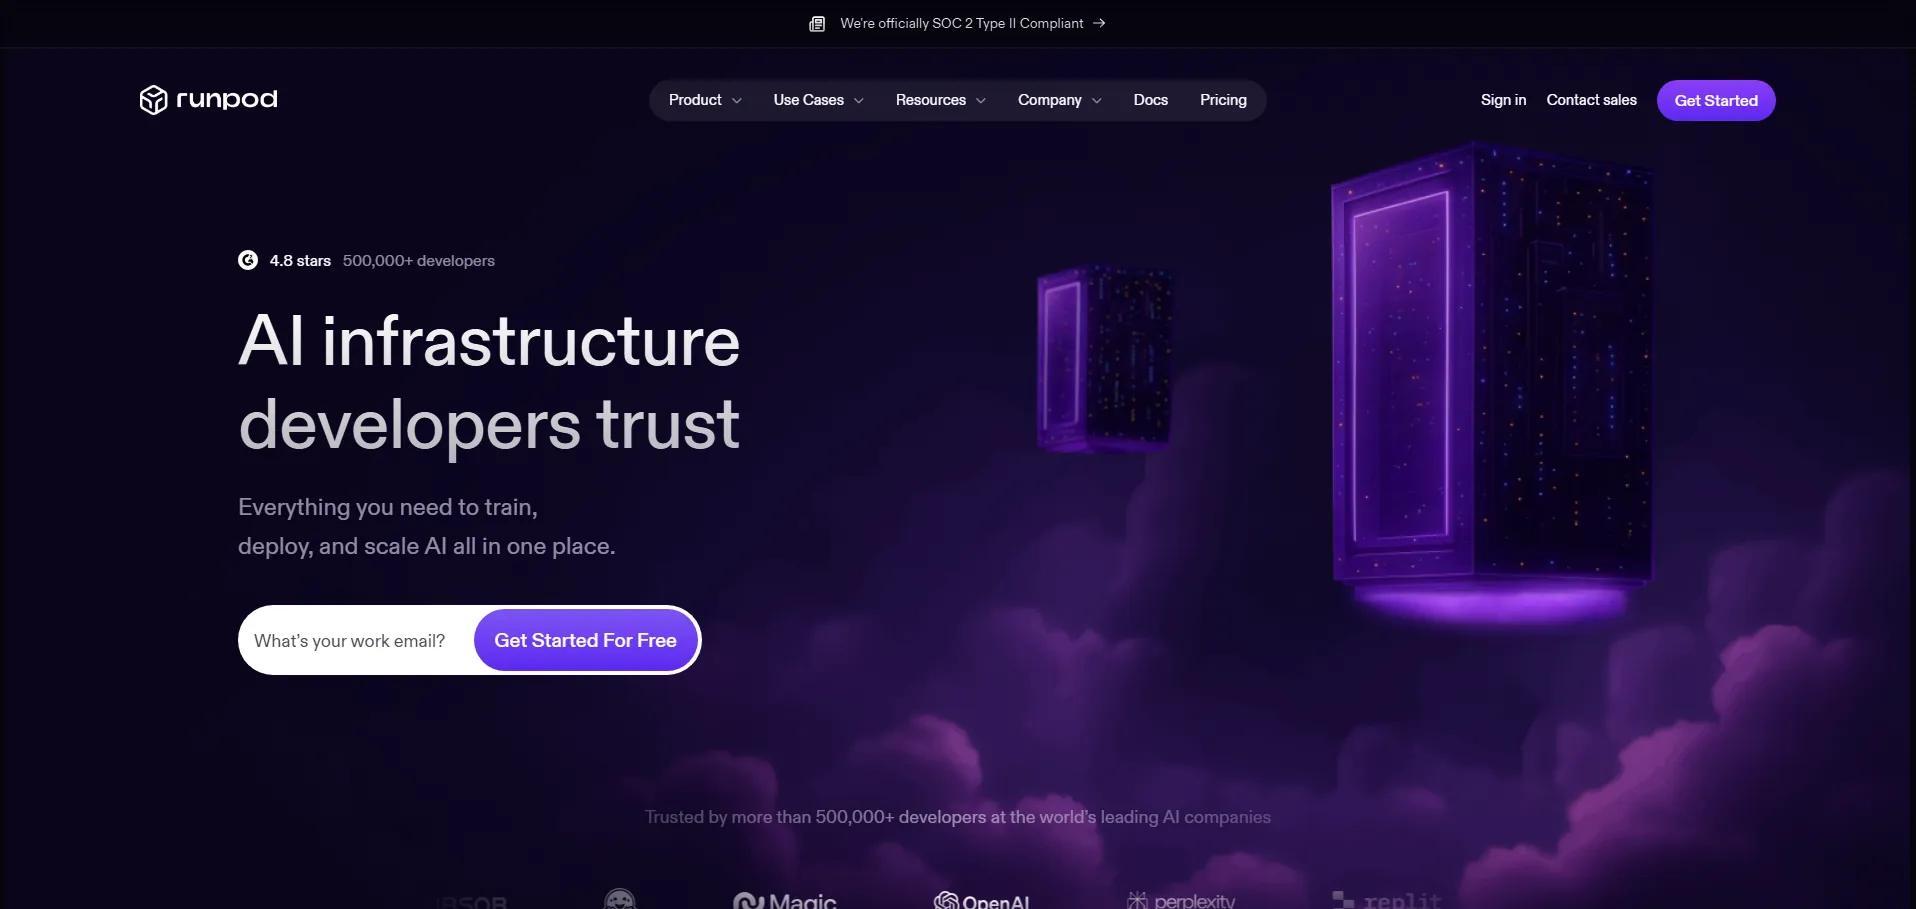Click the Sign in link
Viewport: 1916px width, 909px height.
pos(1503,100)
